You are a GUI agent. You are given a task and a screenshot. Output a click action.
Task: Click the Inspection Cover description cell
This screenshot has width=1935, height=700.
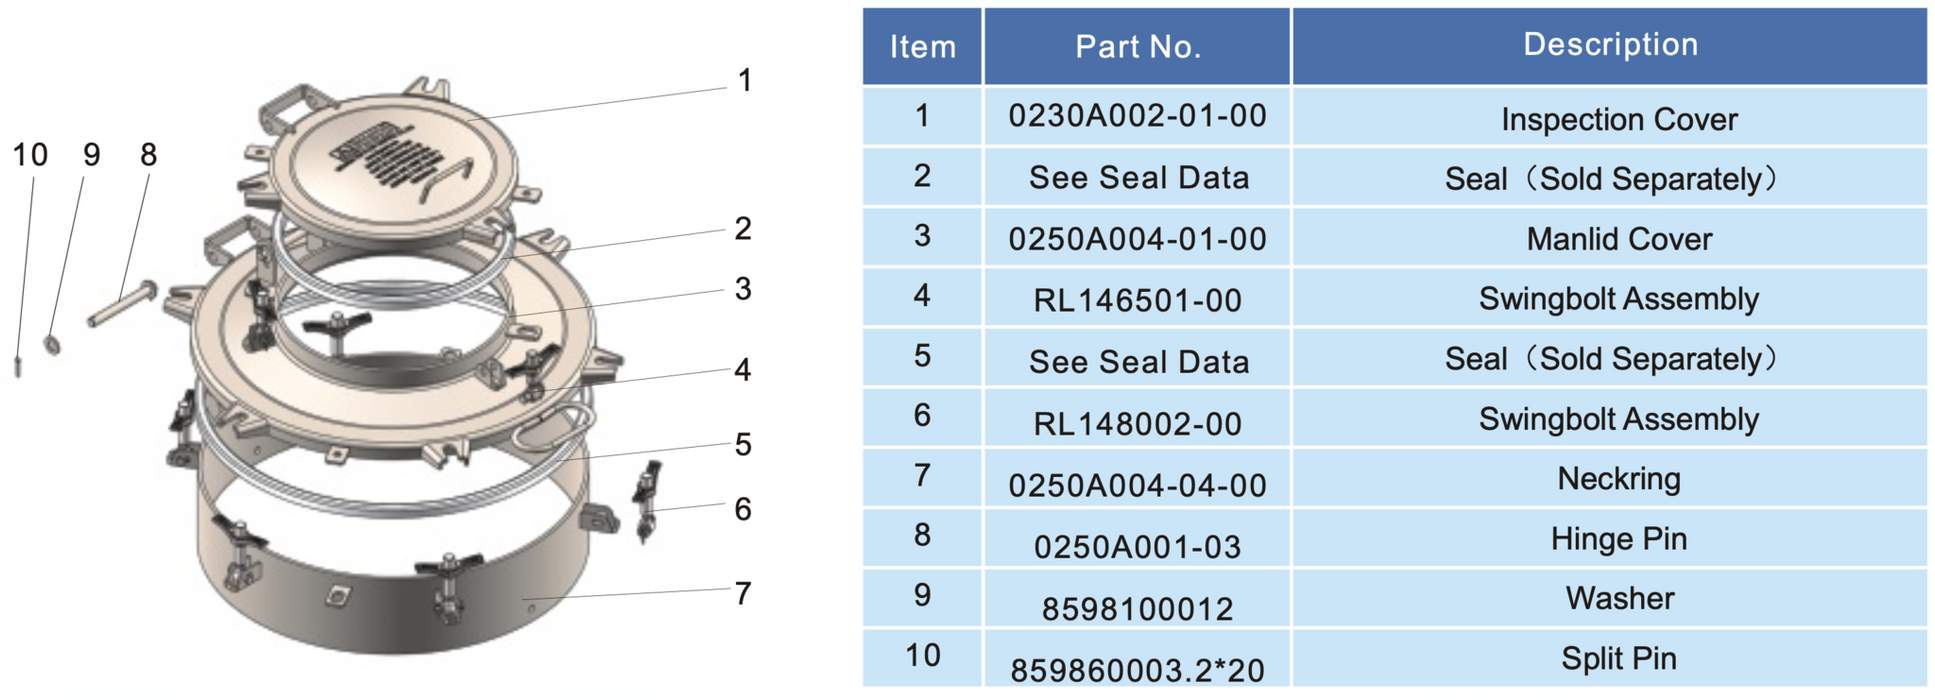(1618, 119)
